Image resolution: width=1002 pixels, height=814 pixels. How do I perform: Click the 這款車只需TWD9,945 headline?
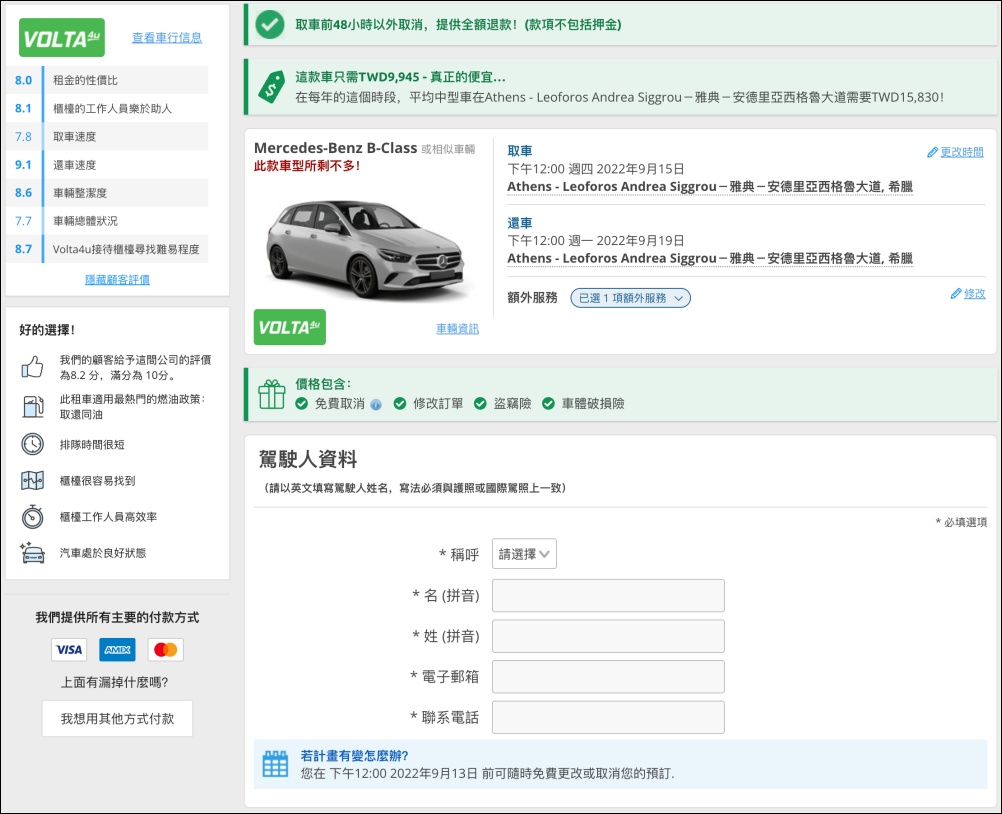click(x=400, y=77)
